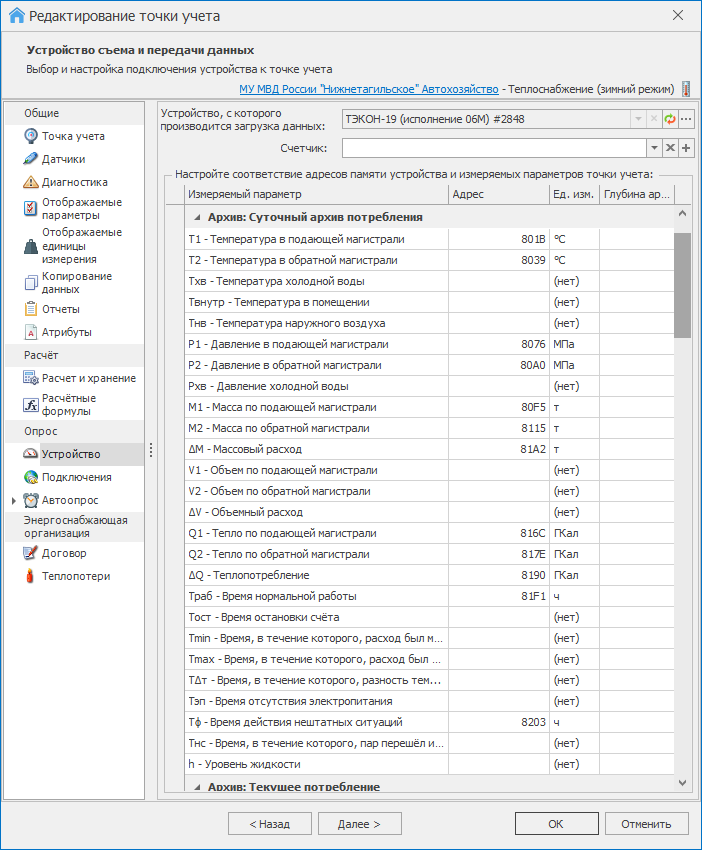Select Точка учета in sidebar
This screenshot has width=702, height=850.
point(73,136)
